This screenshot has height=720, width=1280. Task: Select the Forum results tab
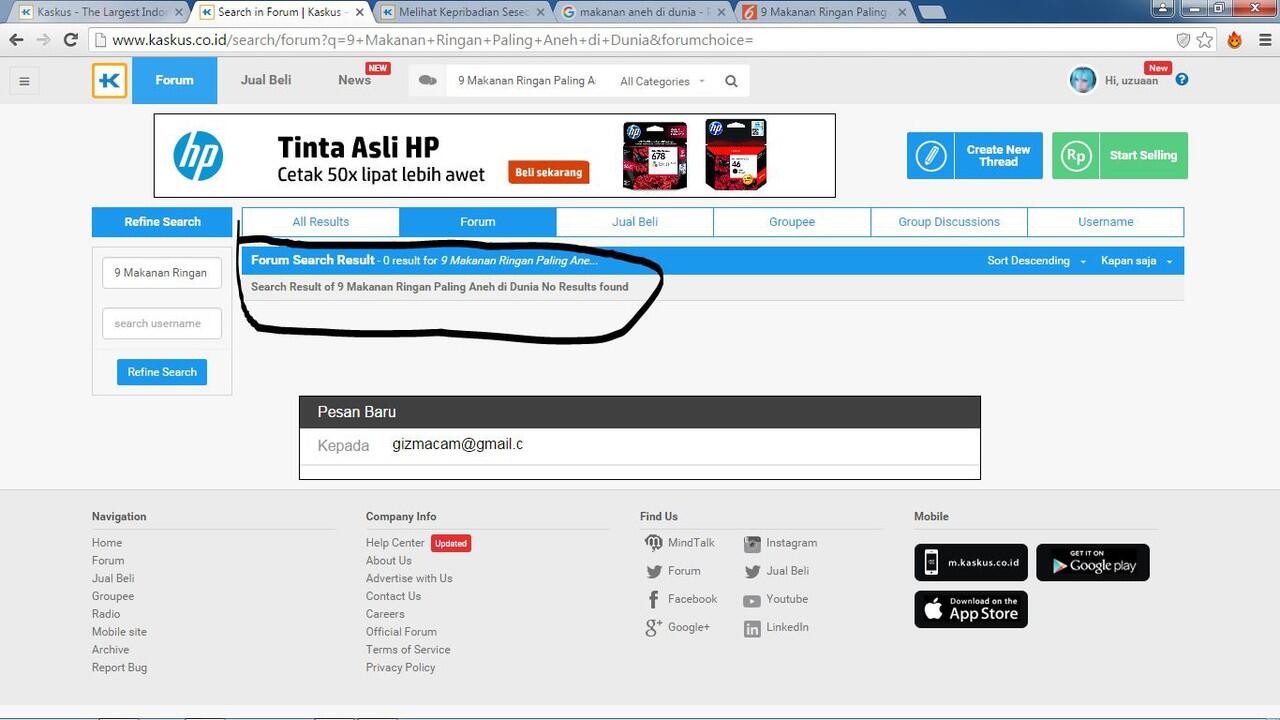coord(478,222)
